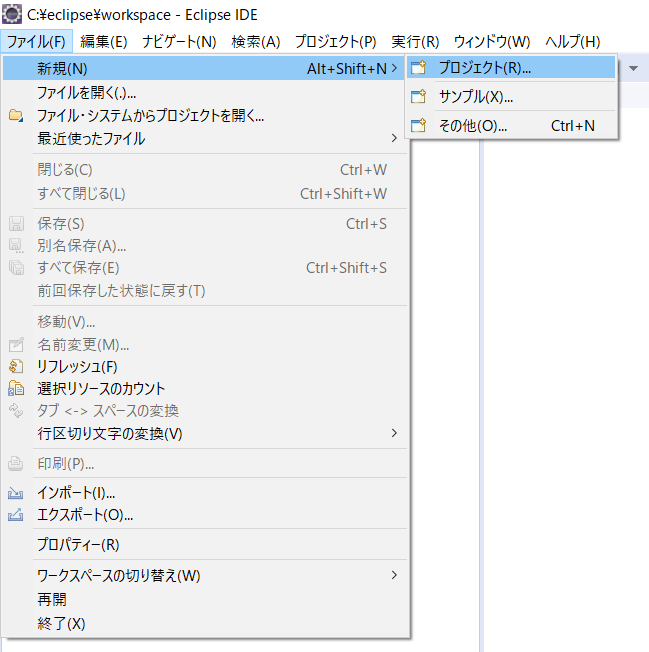Open the 検索(A) menu
The width and height of the screenshot is (649, 652).
click(256, 41)
